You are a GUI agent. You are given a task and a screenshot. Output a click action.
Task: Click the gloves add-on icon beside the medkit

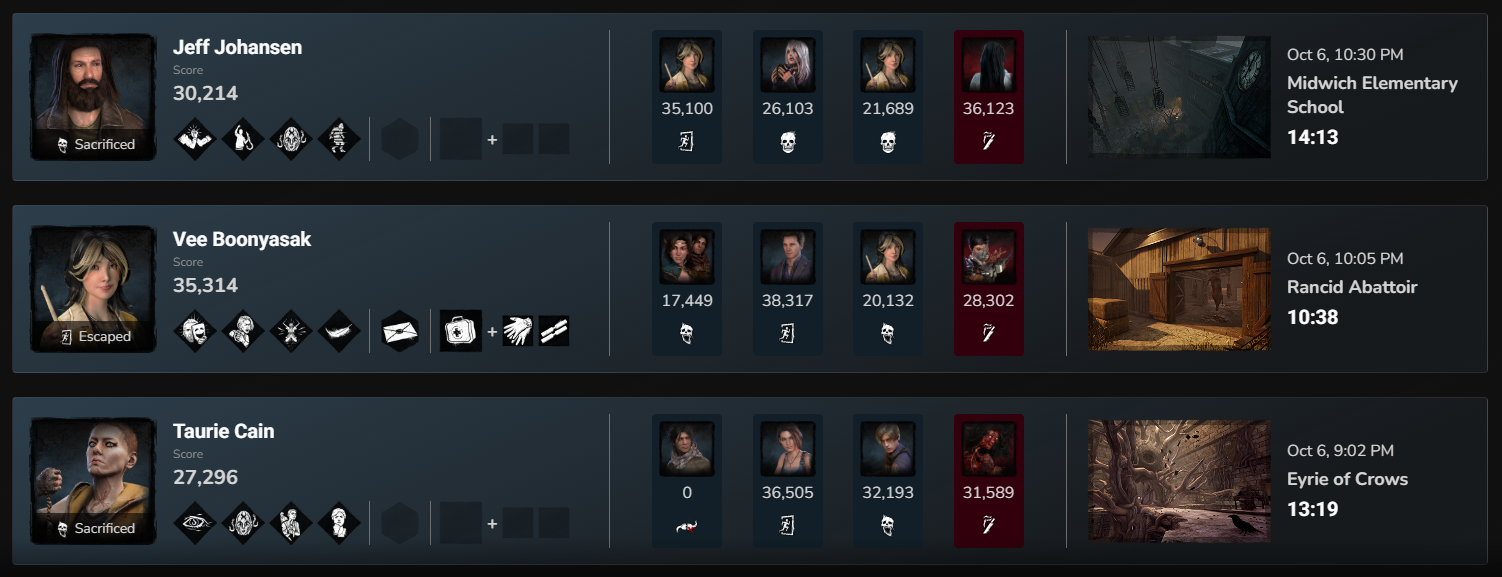518,331
